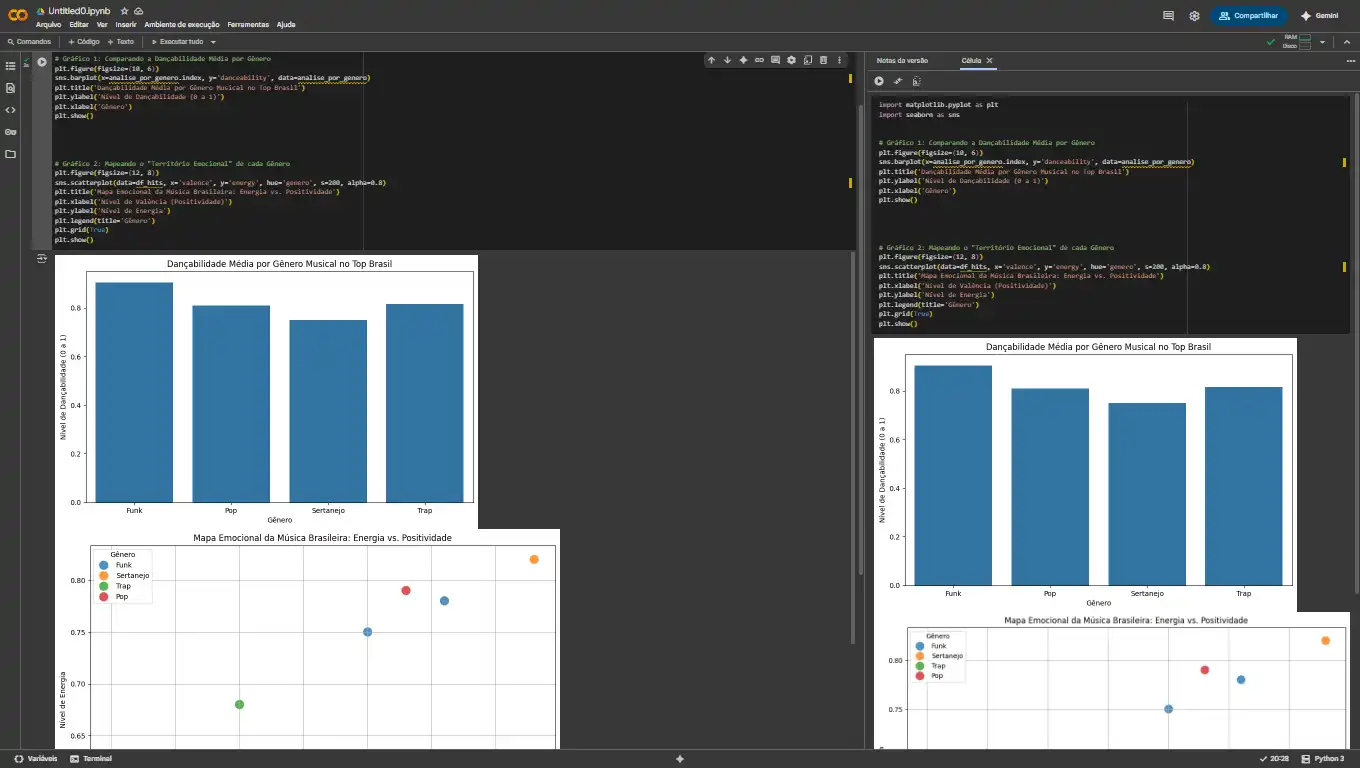Open the Ferramentas menu
The height and width of the screenshot is (768, 1360).
(249, 24)
